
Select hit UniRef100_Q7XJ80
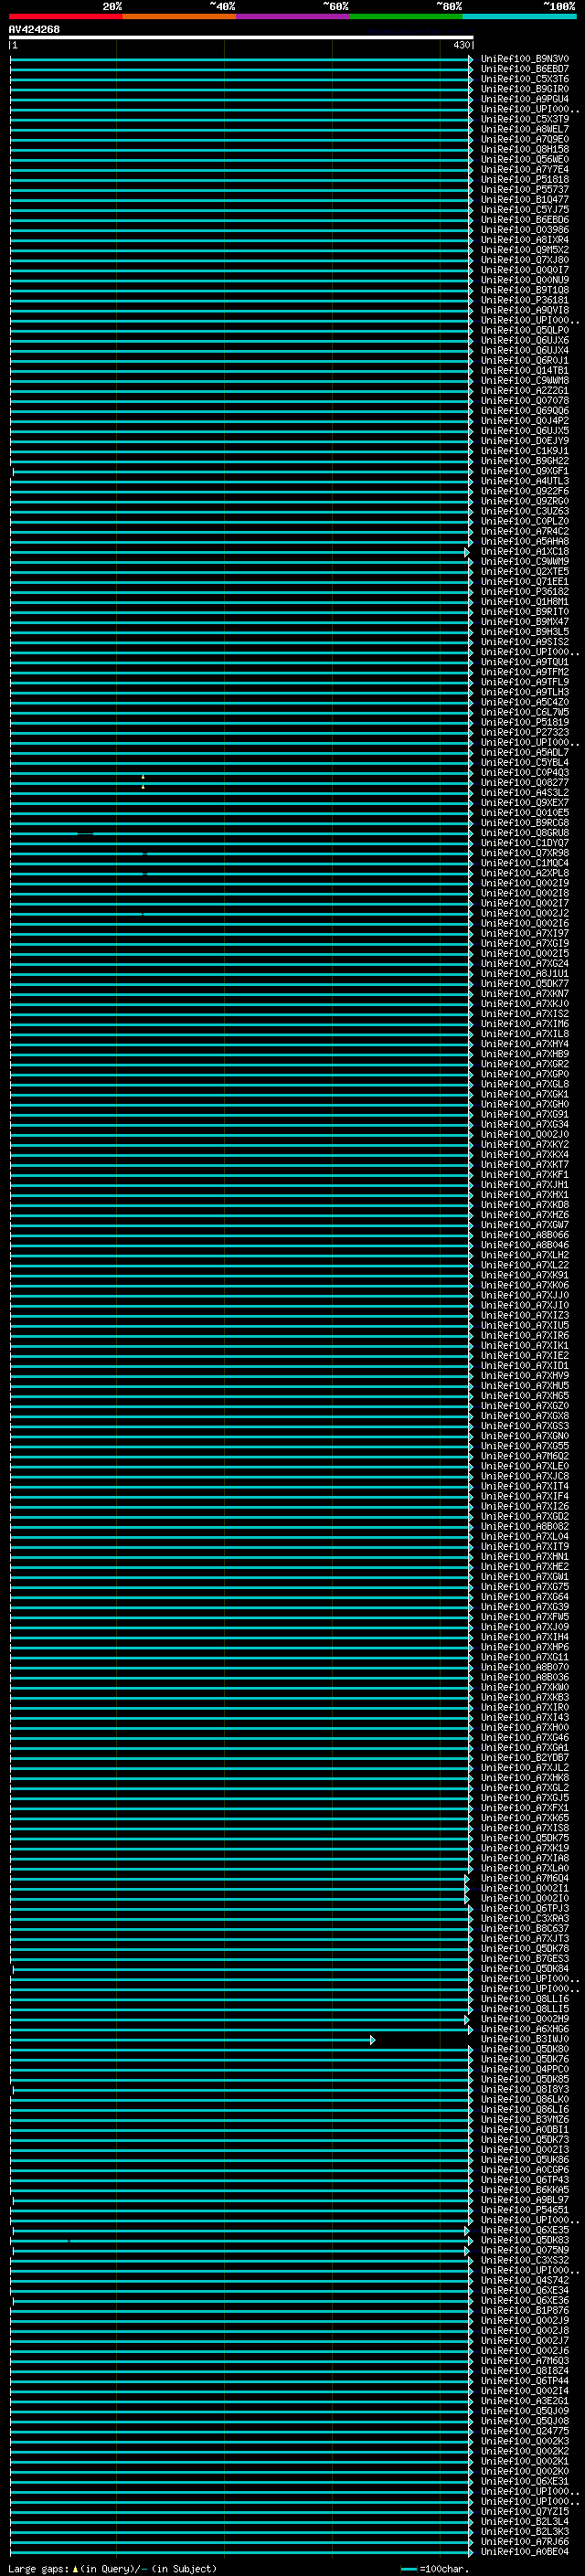coord(525,260)
